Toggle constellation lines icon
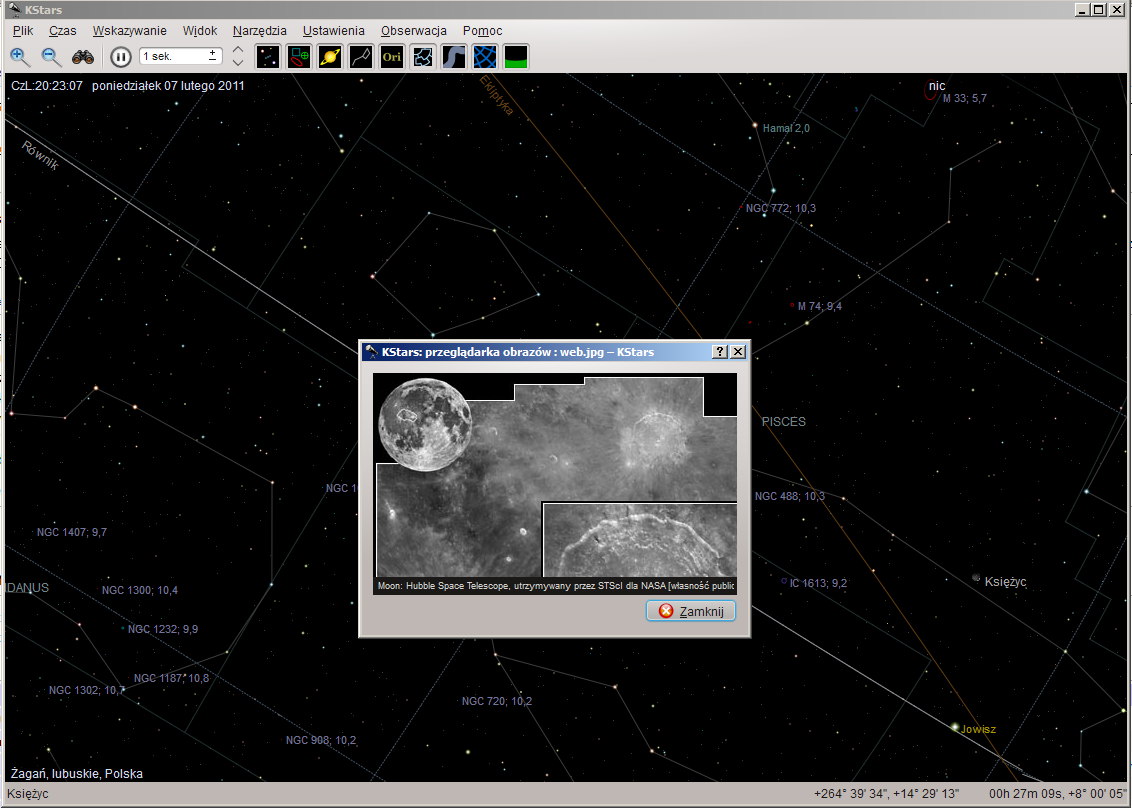The image size is (1132, 808). tap(361, 57)
